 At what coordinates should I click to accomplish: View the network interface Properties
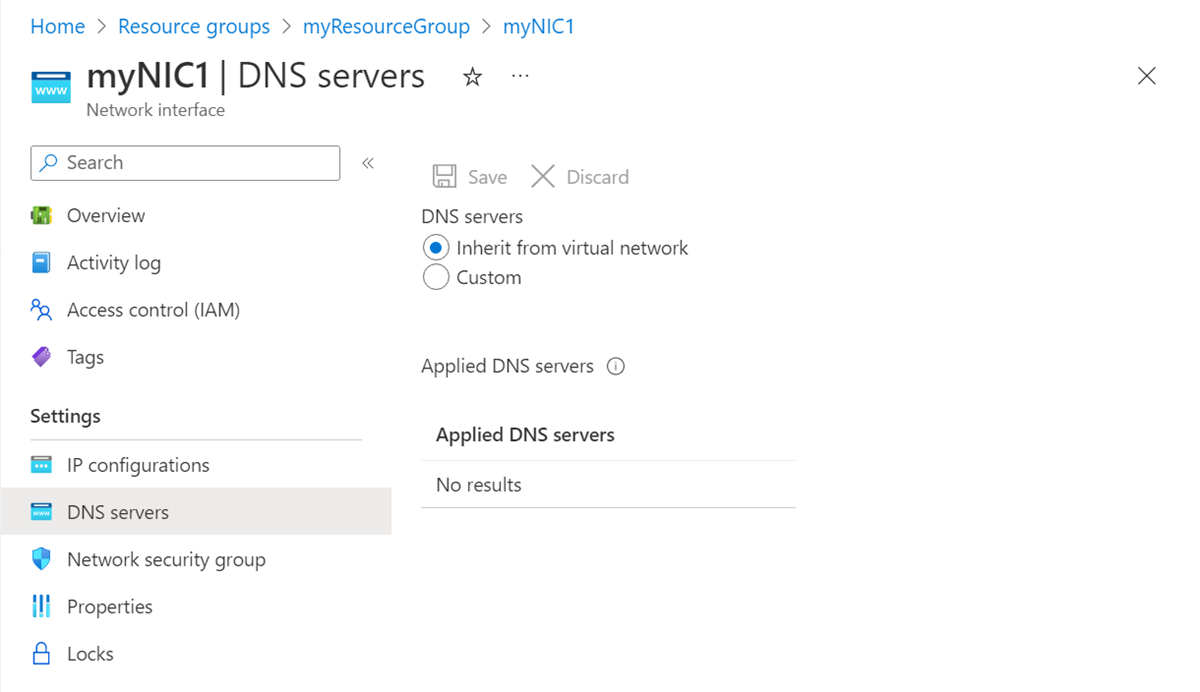click(x=109, y=606)
